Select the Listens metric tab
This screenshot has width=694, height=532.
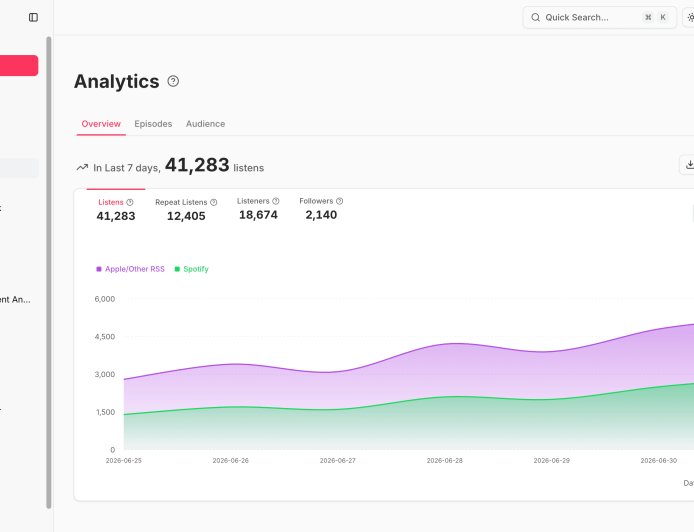pyautogui.click(x=116, y=209)
